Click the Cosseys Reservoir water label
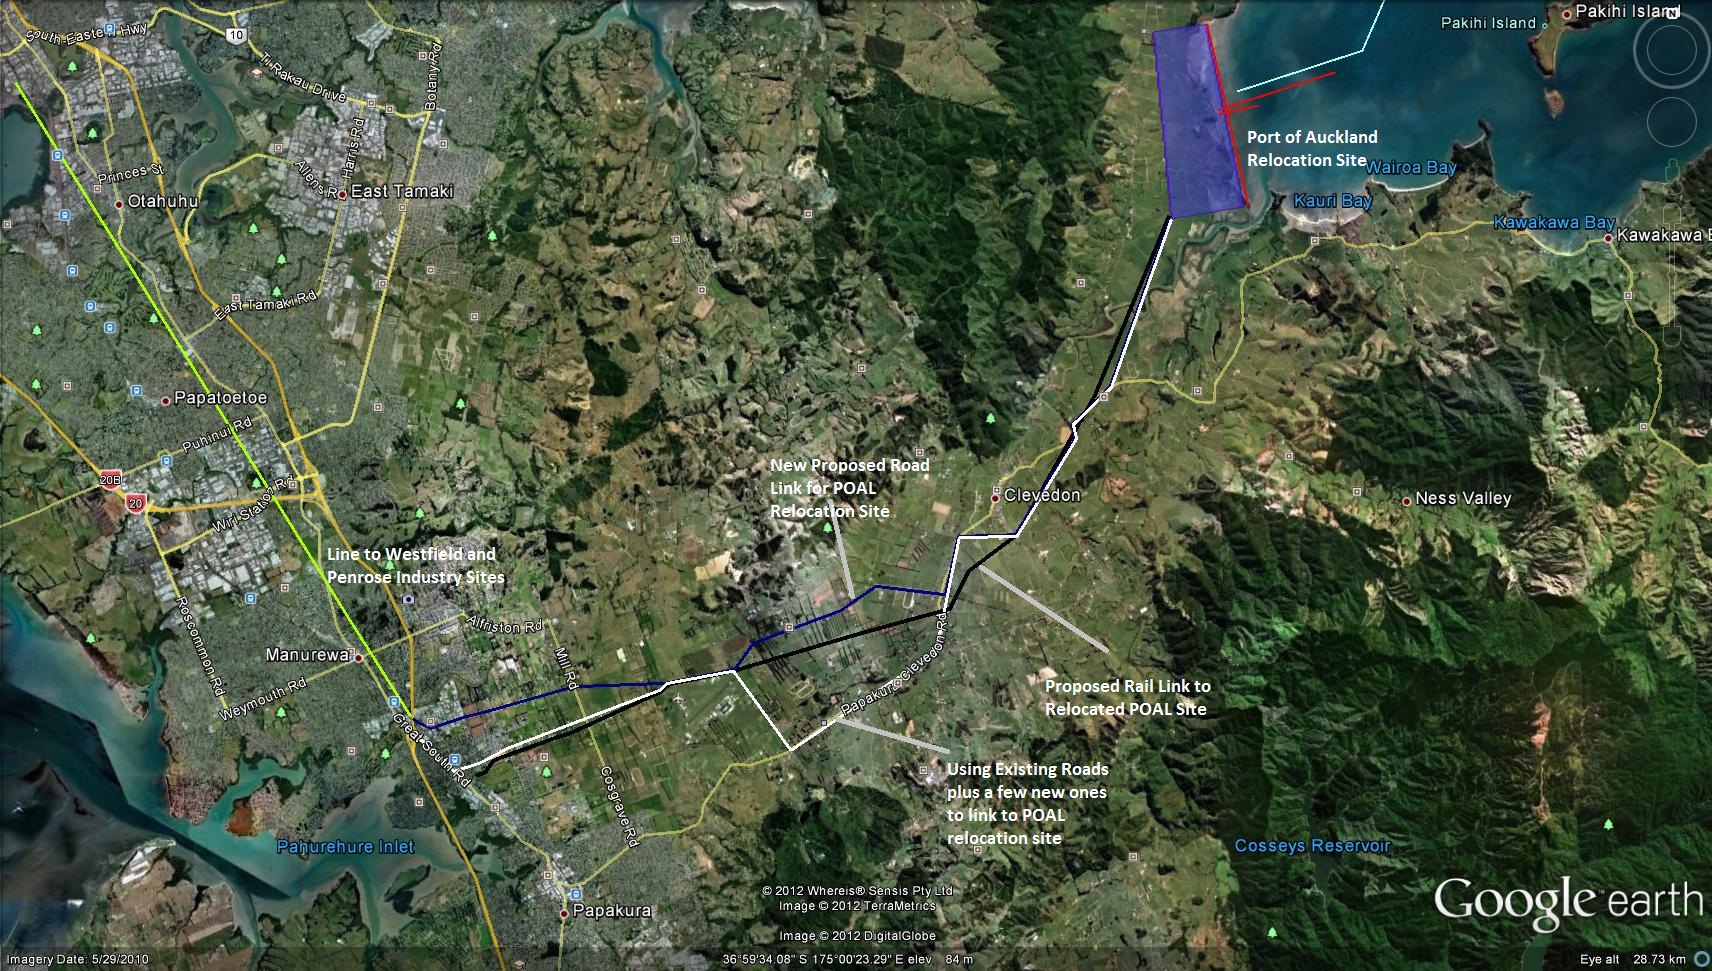The image size is (1712, 971). (1312, 846)
